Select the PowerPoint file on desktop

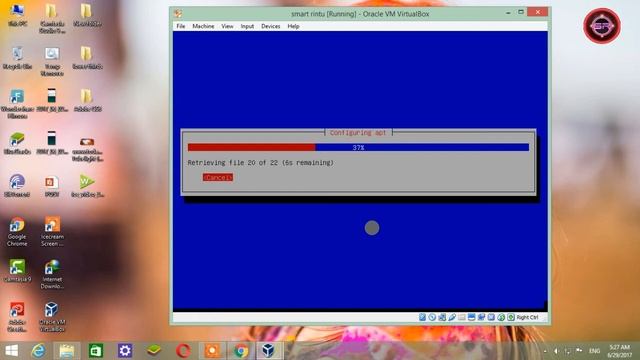pyautogui.click(x=52, y=186)
